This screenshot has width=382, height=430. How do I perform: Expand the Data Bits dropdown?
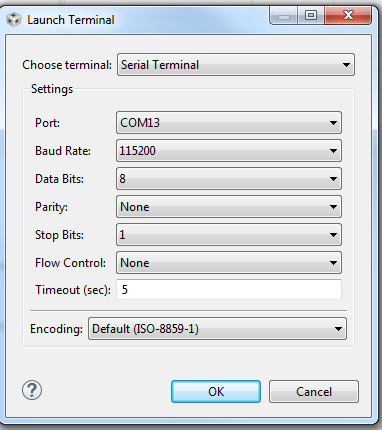(x=229, y=179)
